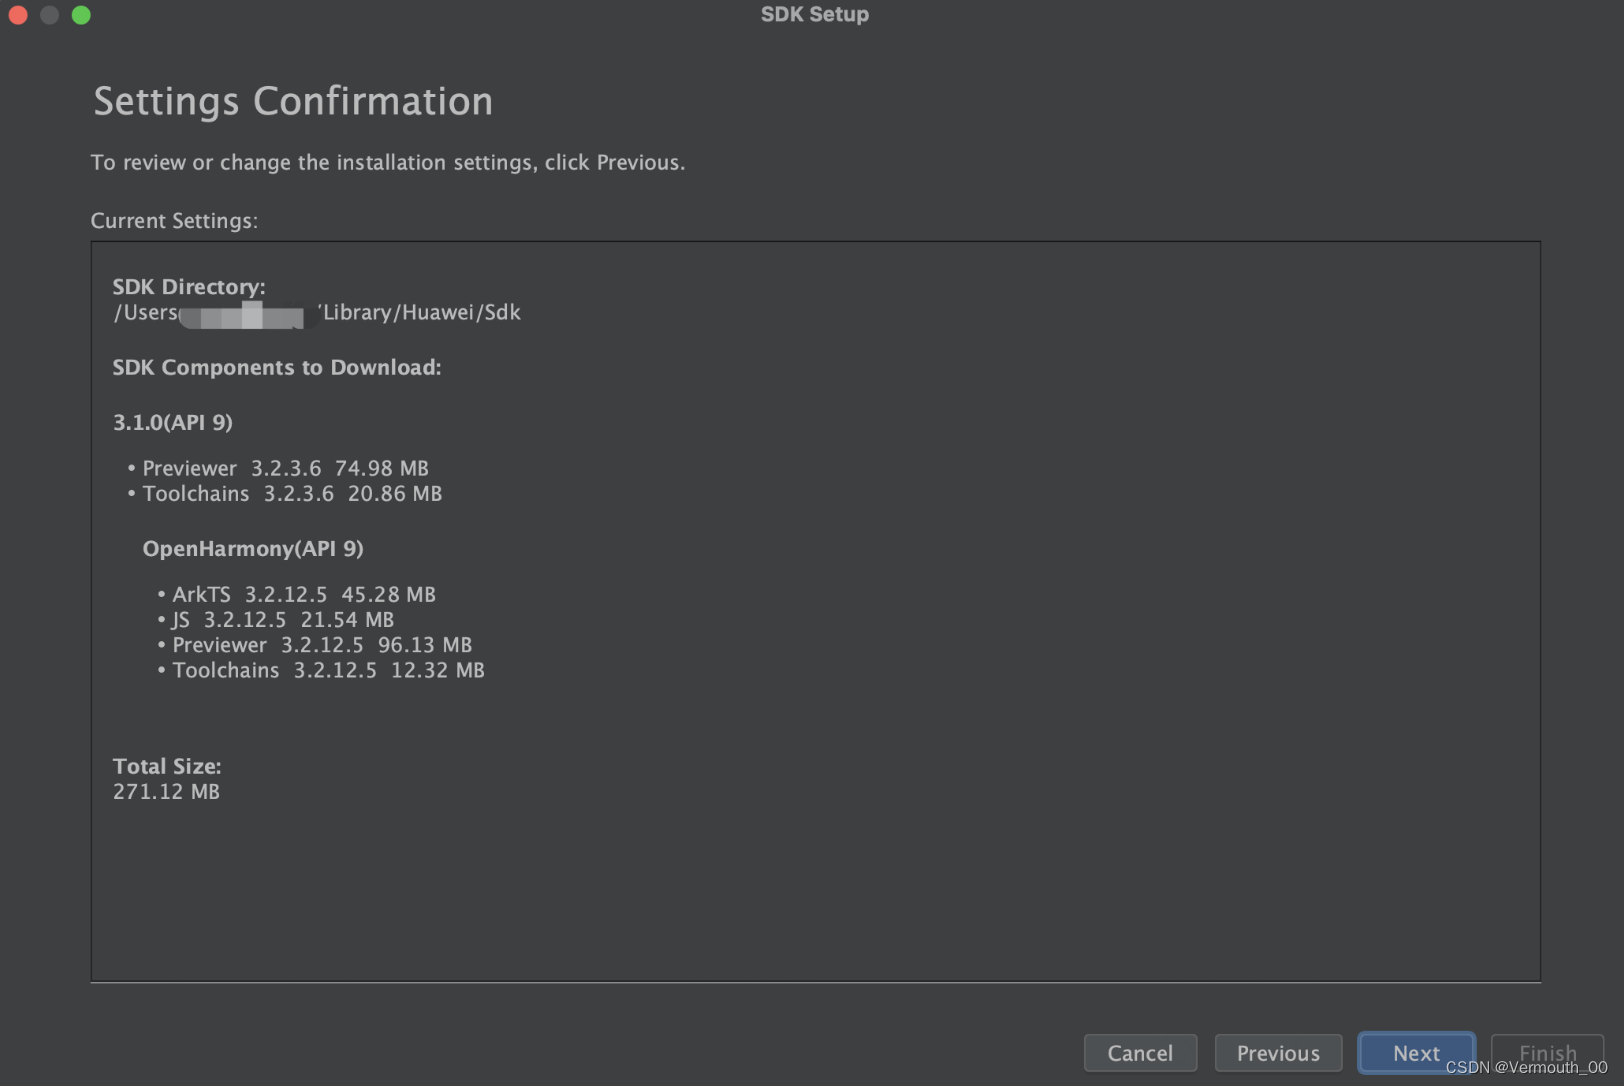The width and height of the screenshot is (1624, 1086).
Task: Click the "Total Size:" label
Action: coord(167,766)
